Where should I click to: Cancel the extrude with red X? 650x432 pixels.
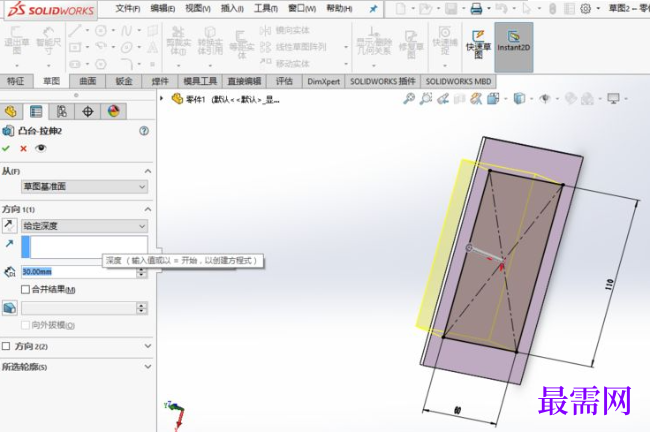point(23,148)
